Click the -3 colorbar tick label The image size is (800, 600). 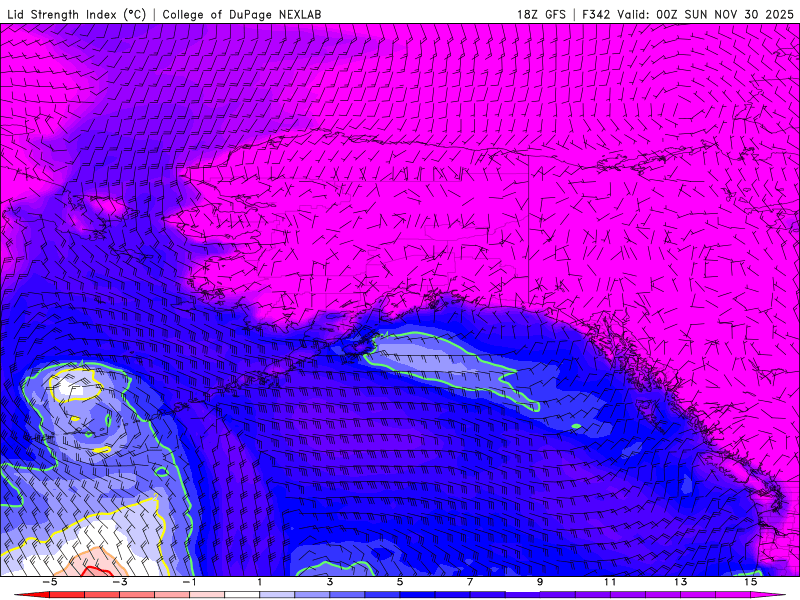coord(119,582)
